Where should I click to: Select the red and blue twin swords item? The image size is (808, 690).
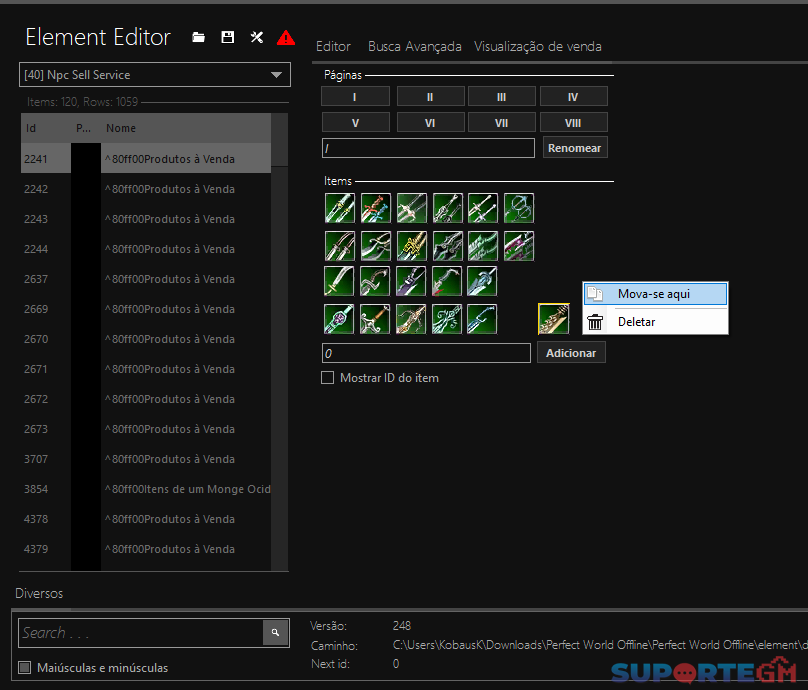point(376,208)
